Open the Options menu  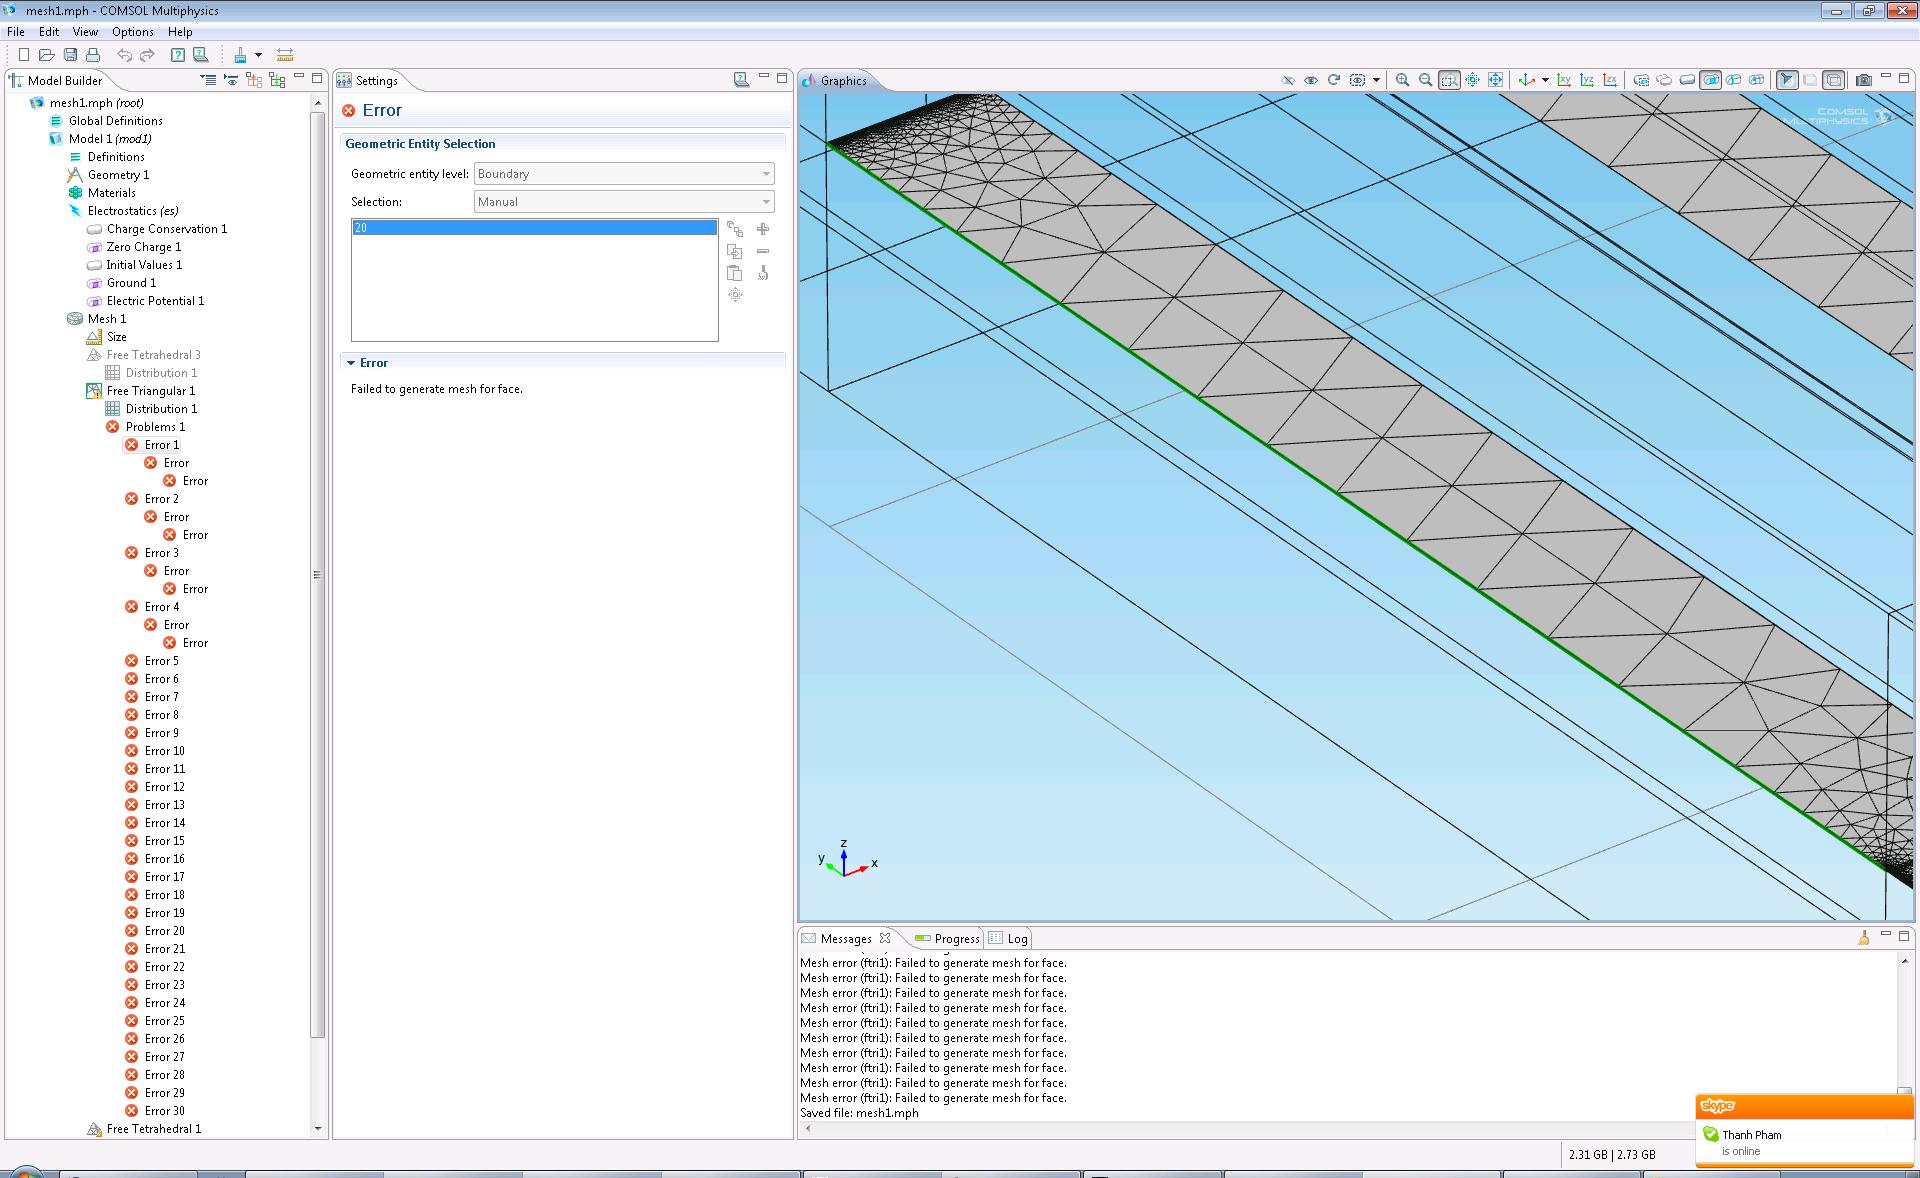[x=132, y=32]
